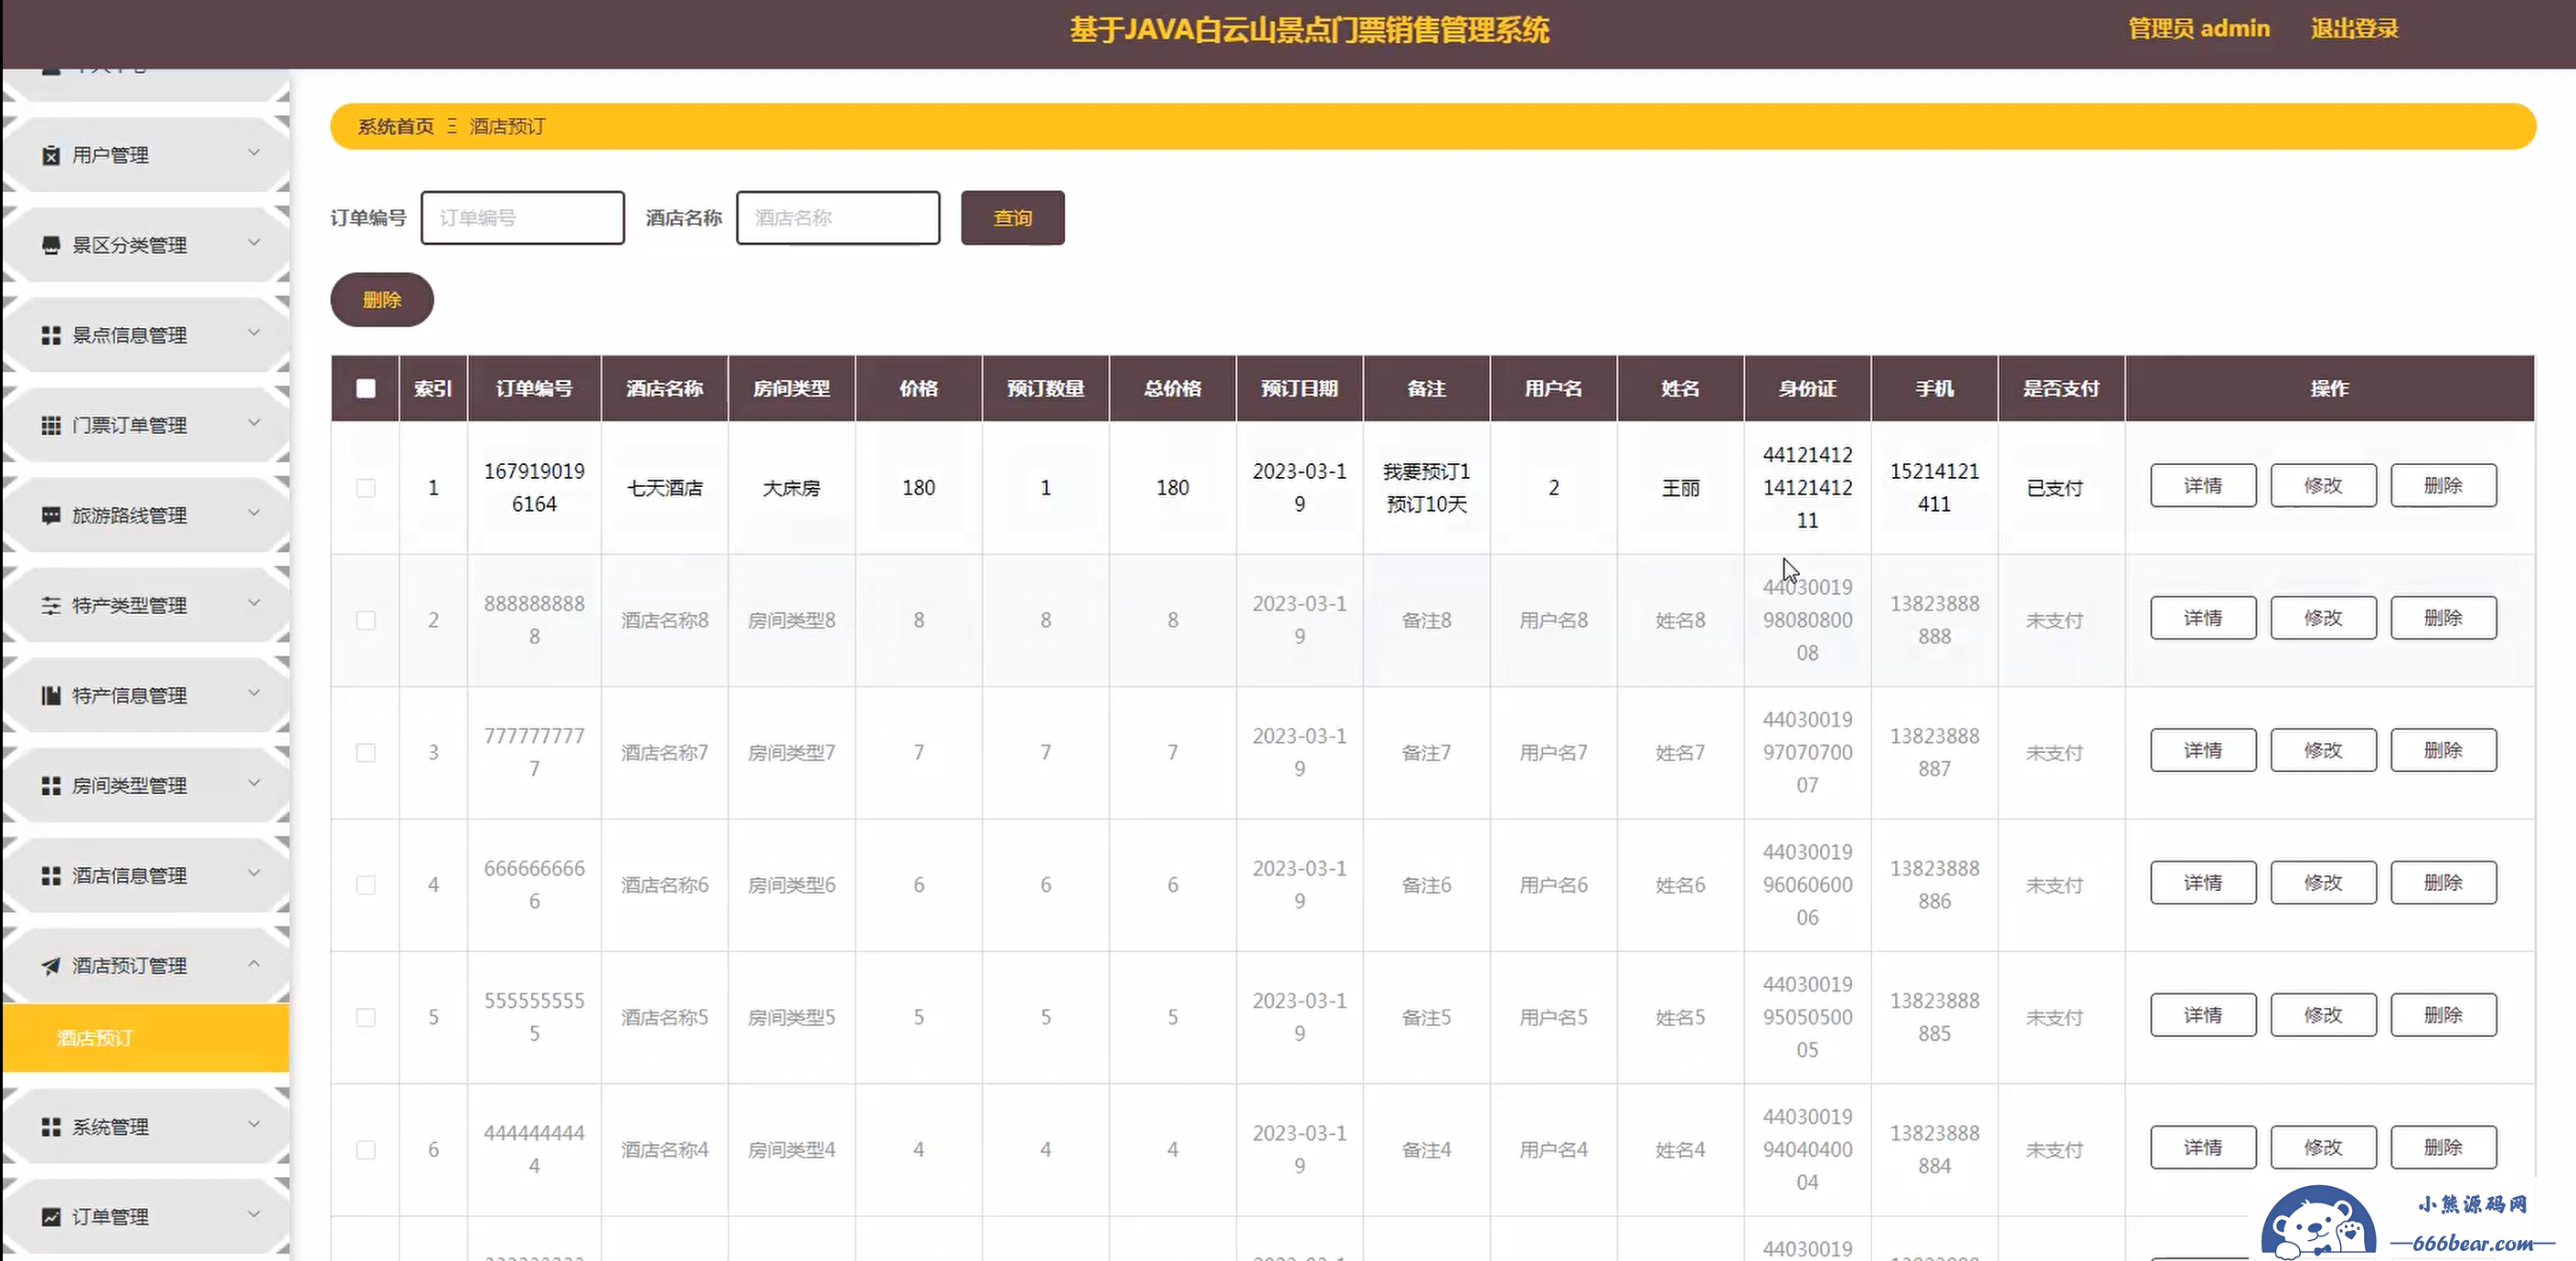Click 修改 for the 七天酒店 row

[x=2323, y=485]
